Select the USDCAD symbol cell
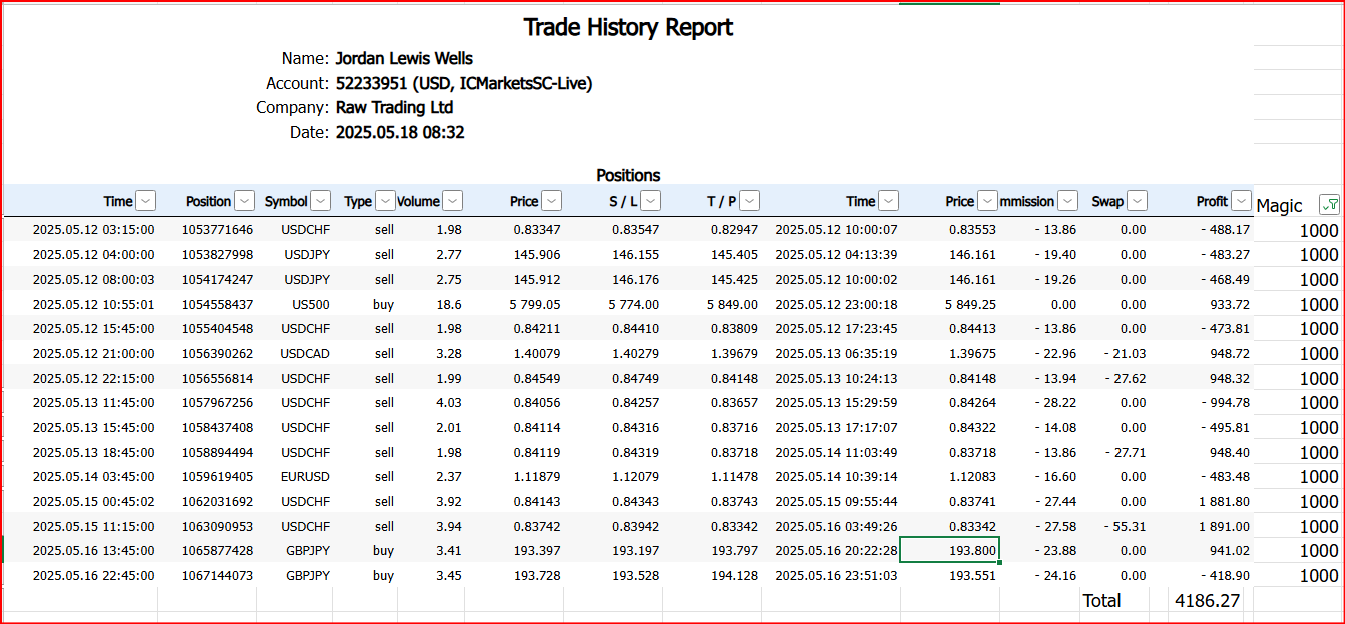The image size is (1345, 624). pos(305,353)
